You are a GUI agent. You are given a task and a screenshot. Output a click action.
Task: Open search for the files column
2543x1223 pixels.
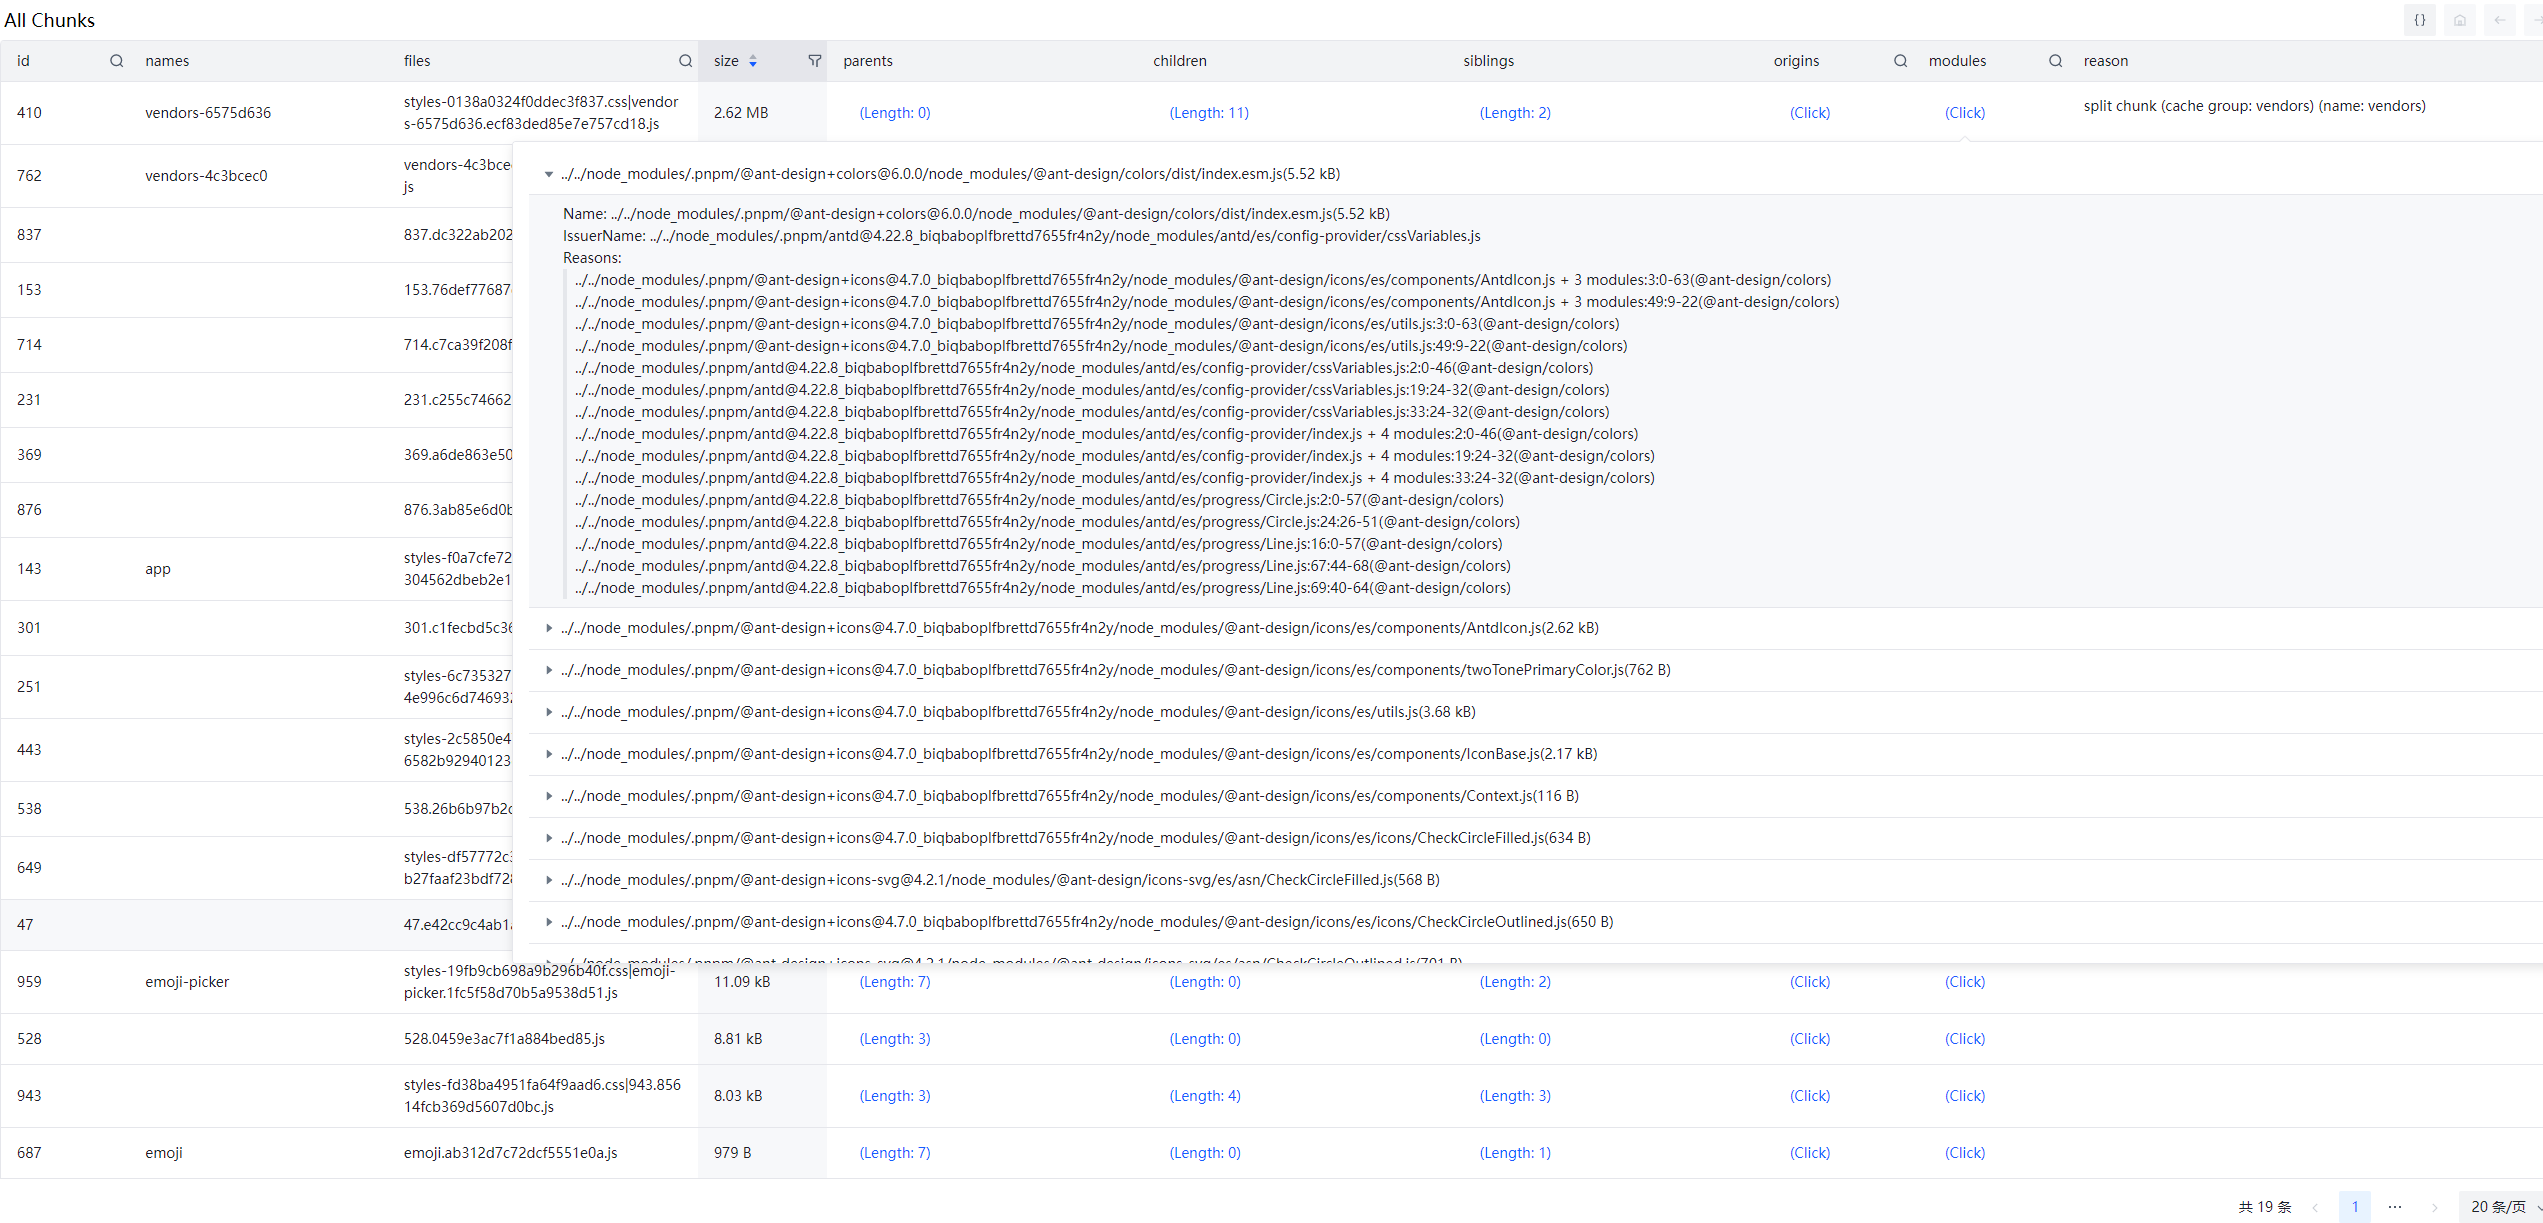[x=685, y=61]
